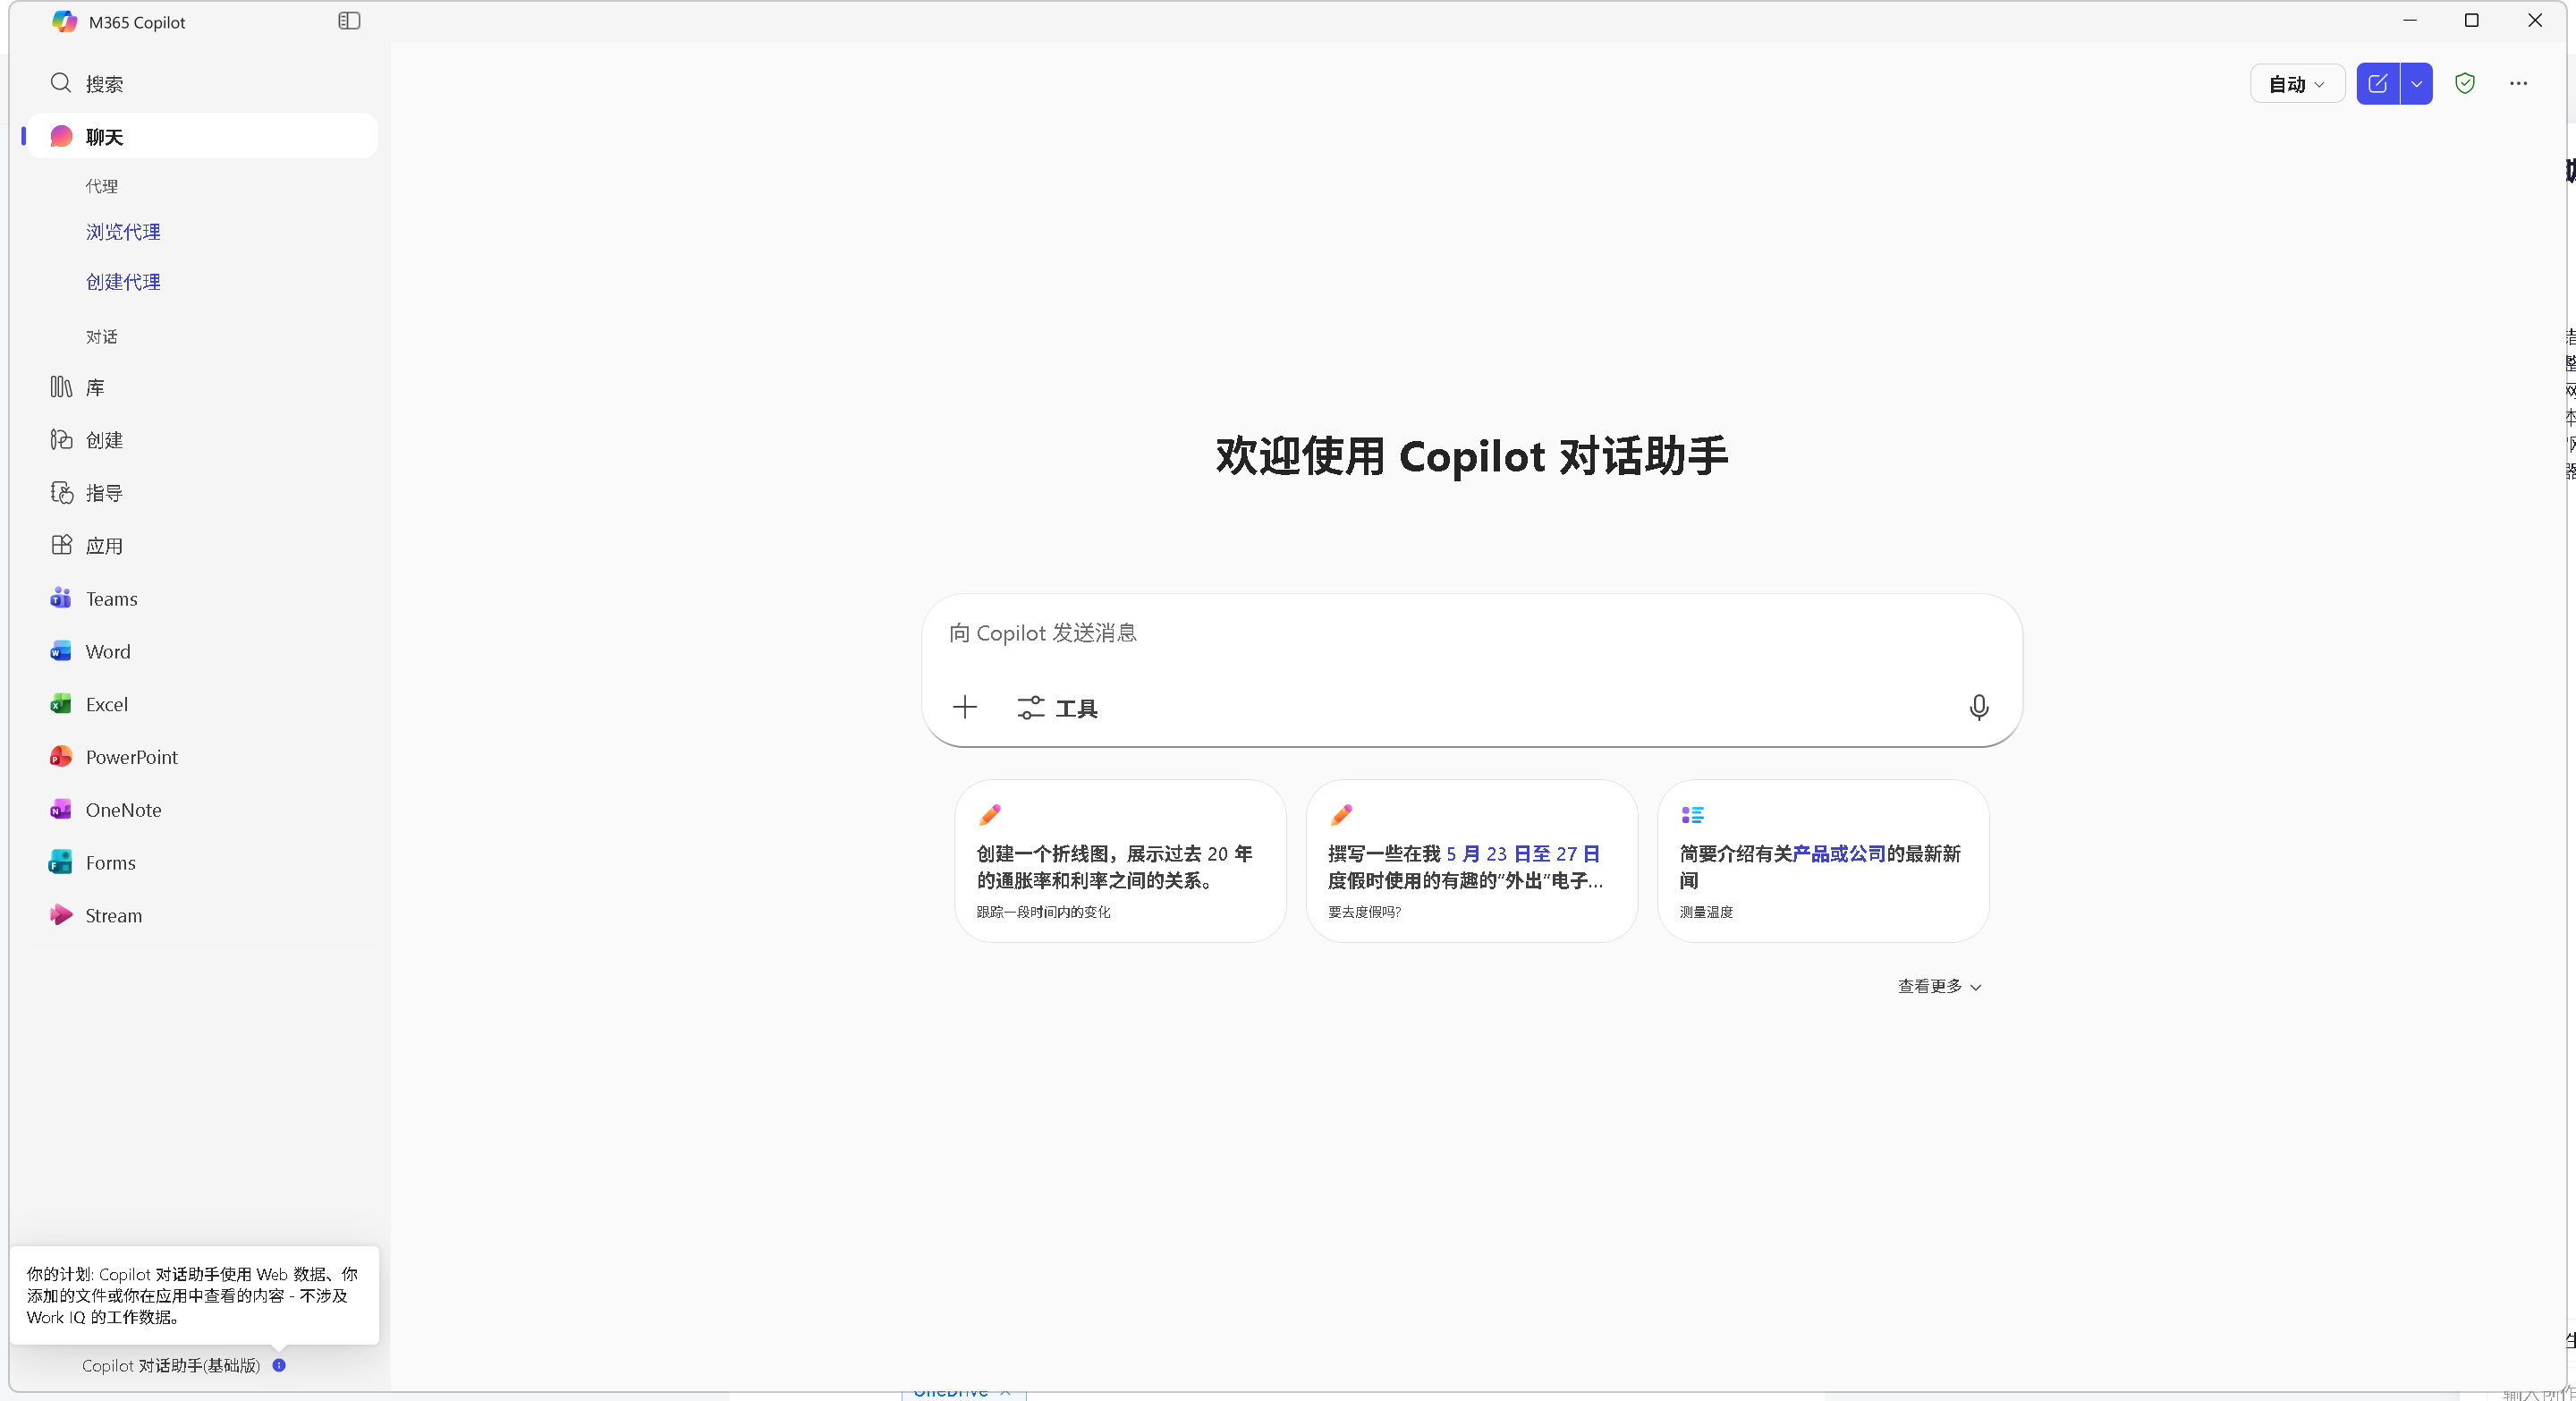Image resolution: width=2576 pixels, height=1401 pixels.
Task: Open the 工具 tools button
Action: [x=1058, y=708]
